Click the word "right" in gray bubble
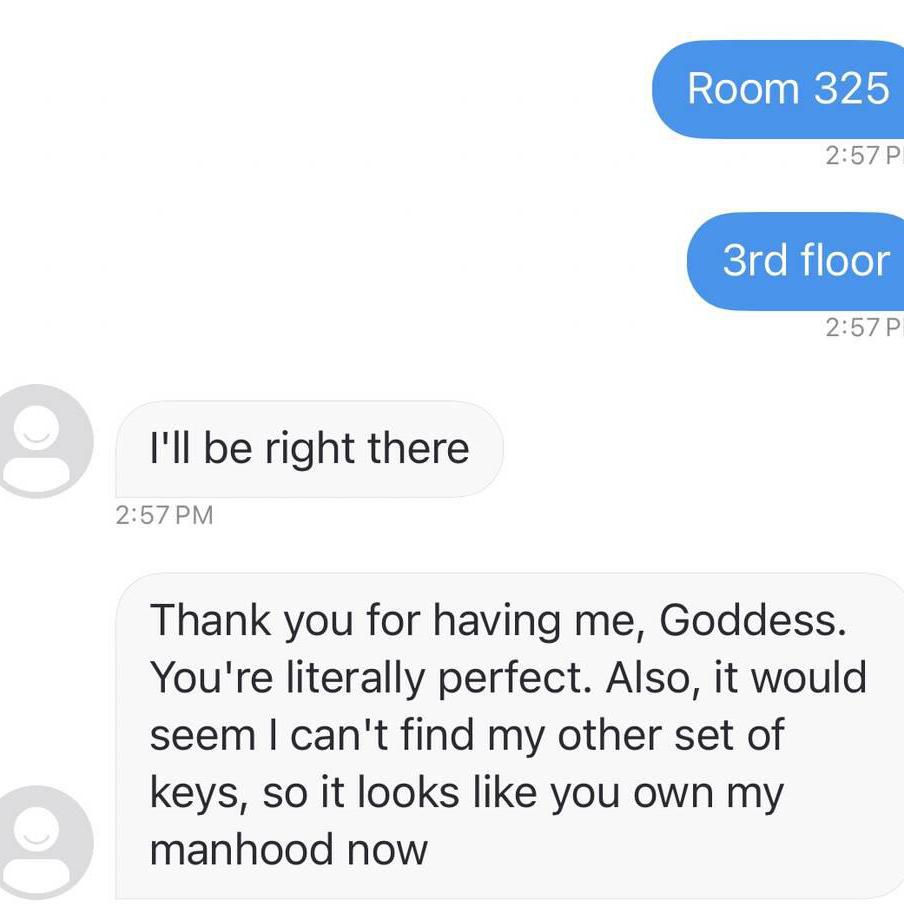The image size is (904, 904). point(310,450)
